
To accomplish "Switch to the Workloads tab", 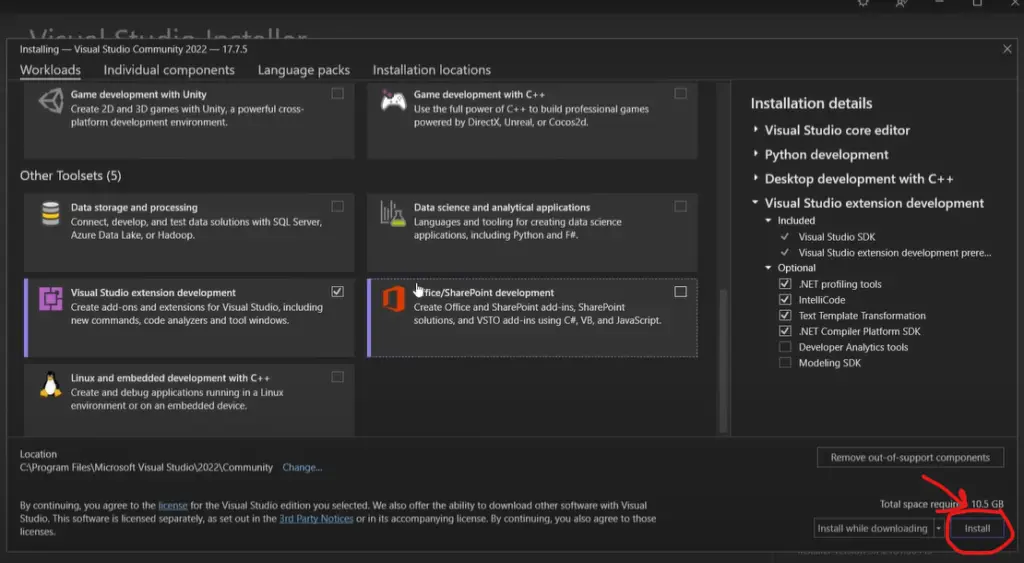I will pyautogui.click(x=50, y=70).
